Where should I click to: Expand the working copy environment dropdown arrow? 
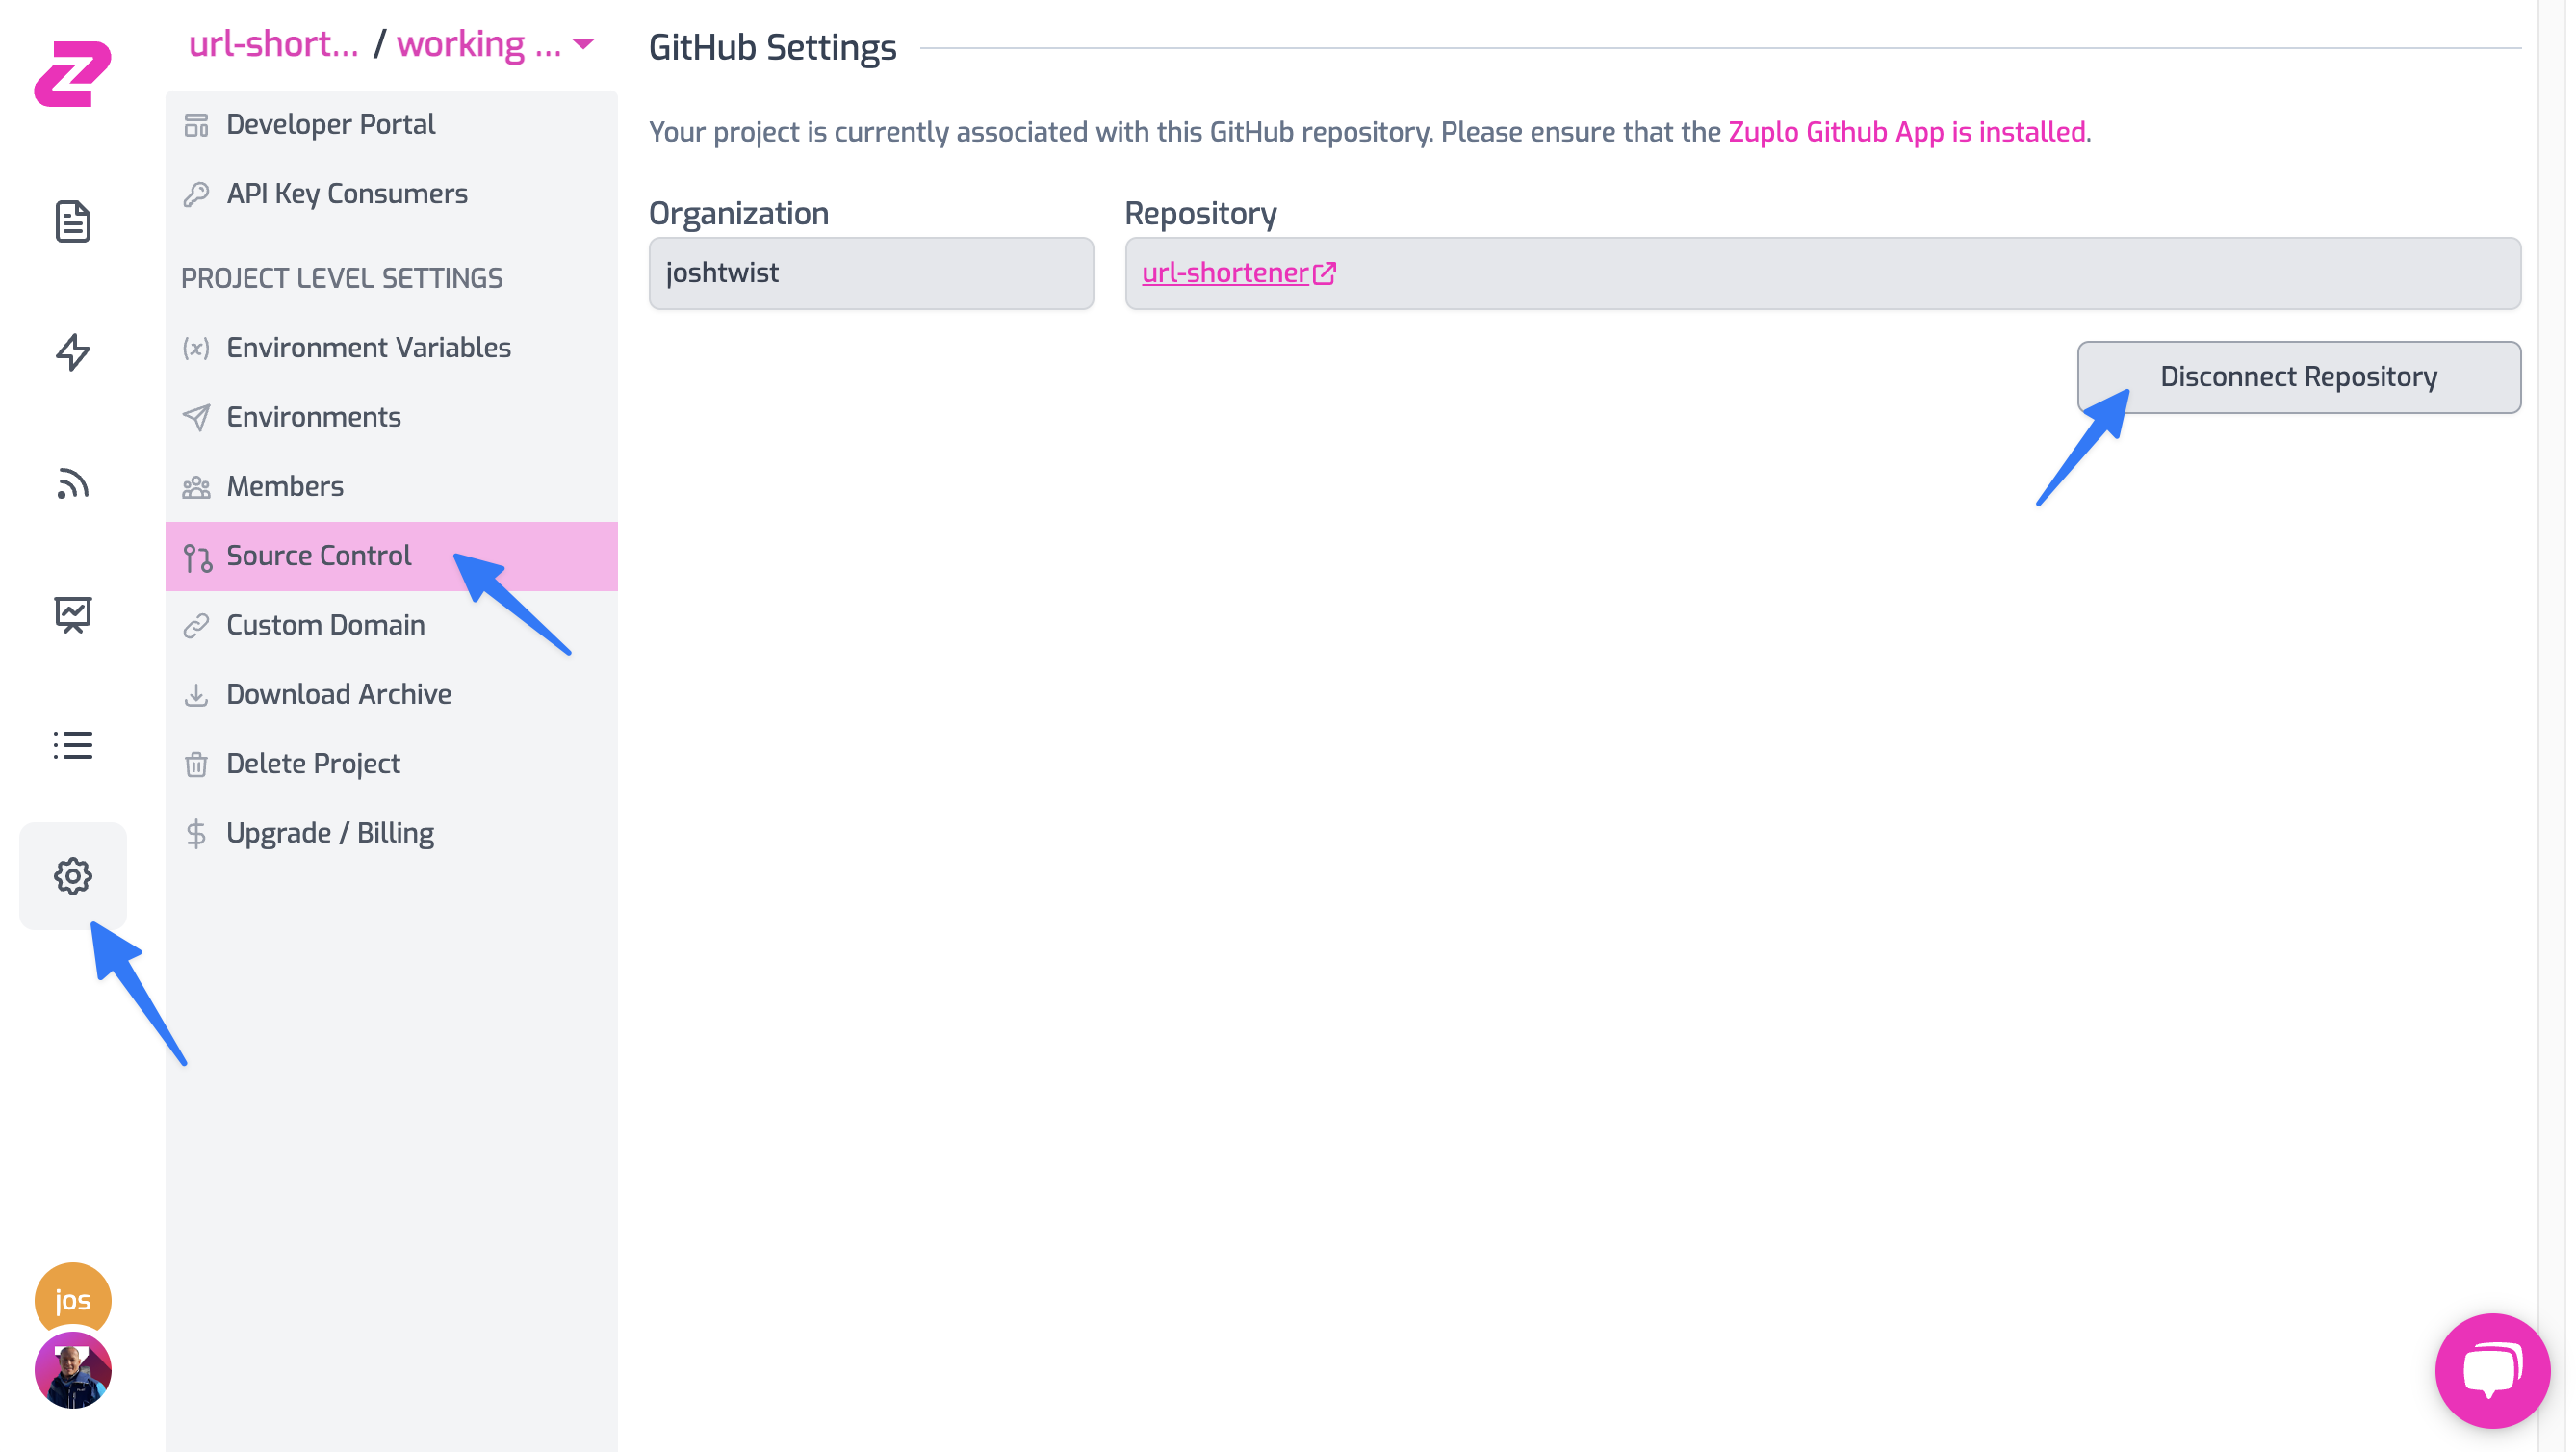pos(584,44)
